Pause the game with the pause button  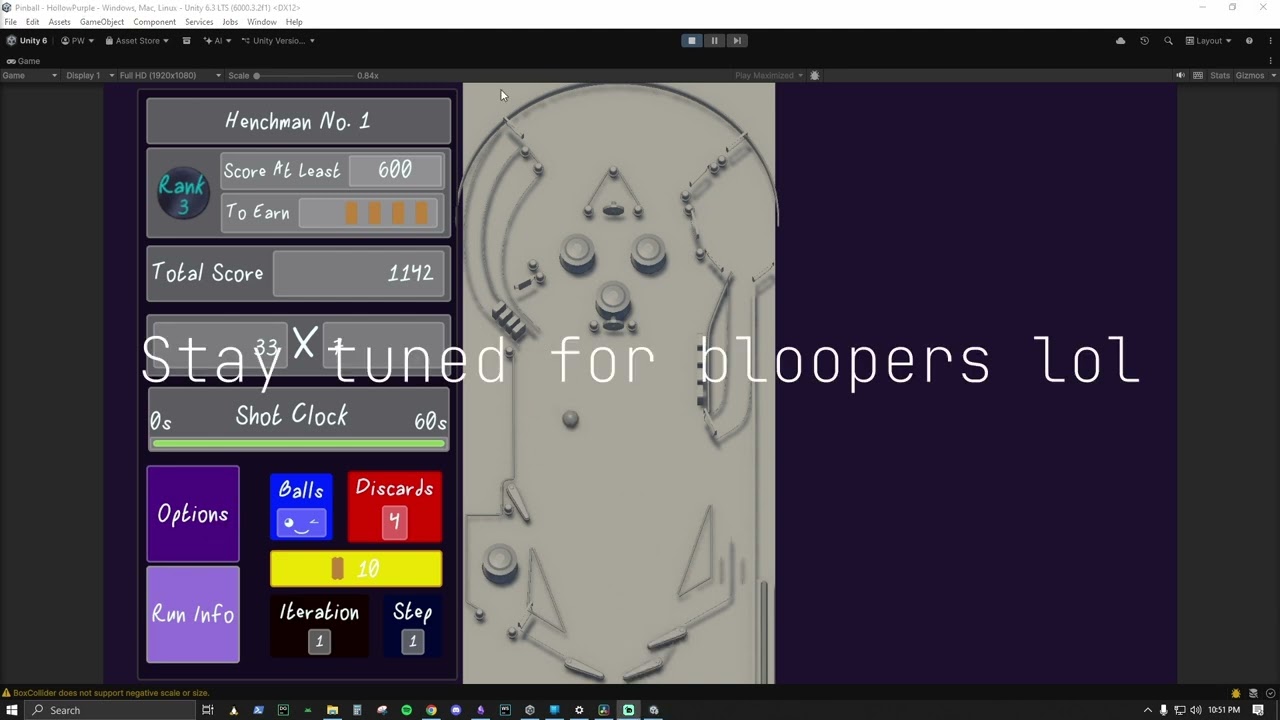coord(714,41)
